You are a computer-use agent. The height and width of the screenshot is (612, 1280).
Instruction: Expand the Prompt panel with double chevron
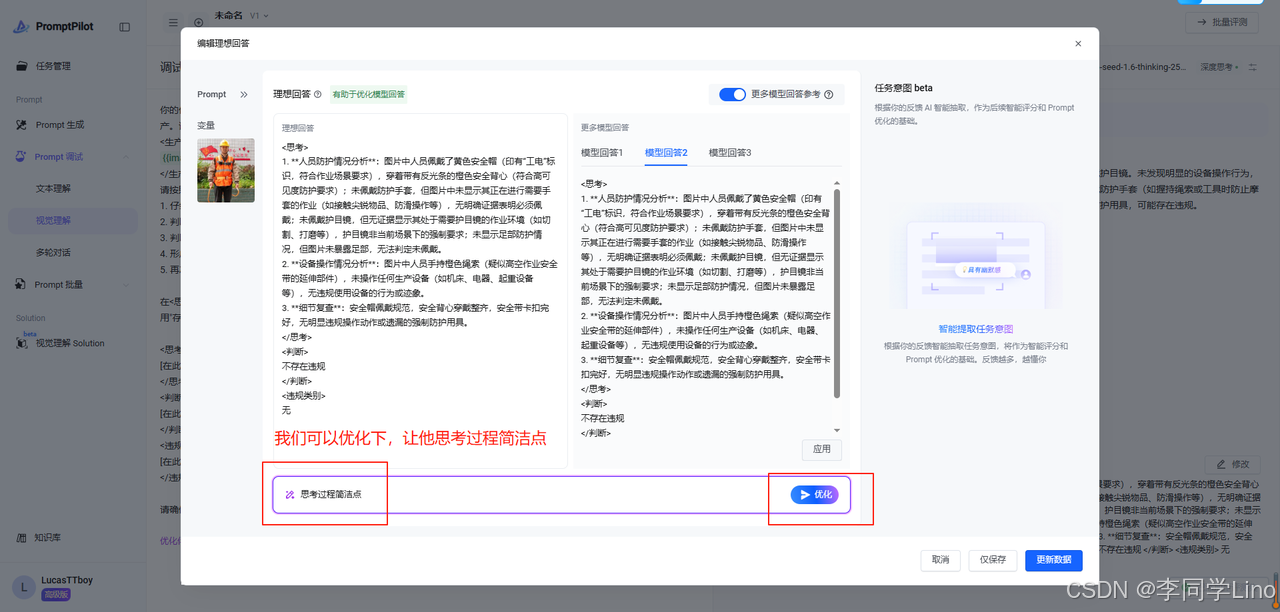243,94
